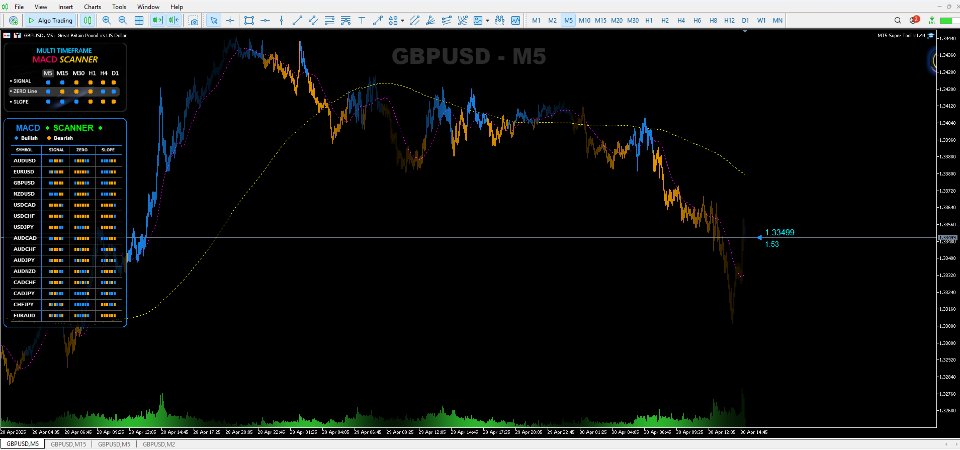960x450 pixels.
Task: Switch chart to H4 timeframe in toolbar
Action: [x=681, y=20]
